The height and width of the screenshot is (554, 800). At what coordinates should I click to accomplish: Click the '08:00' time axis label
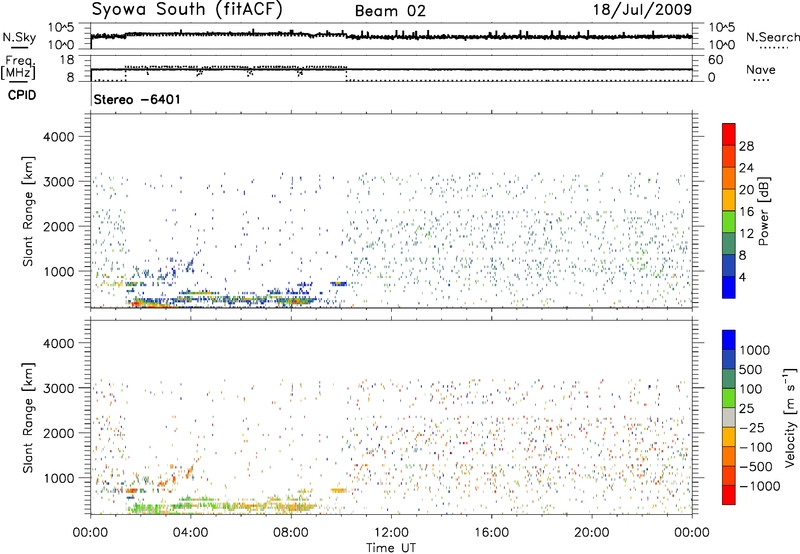(x=291, y=533)
